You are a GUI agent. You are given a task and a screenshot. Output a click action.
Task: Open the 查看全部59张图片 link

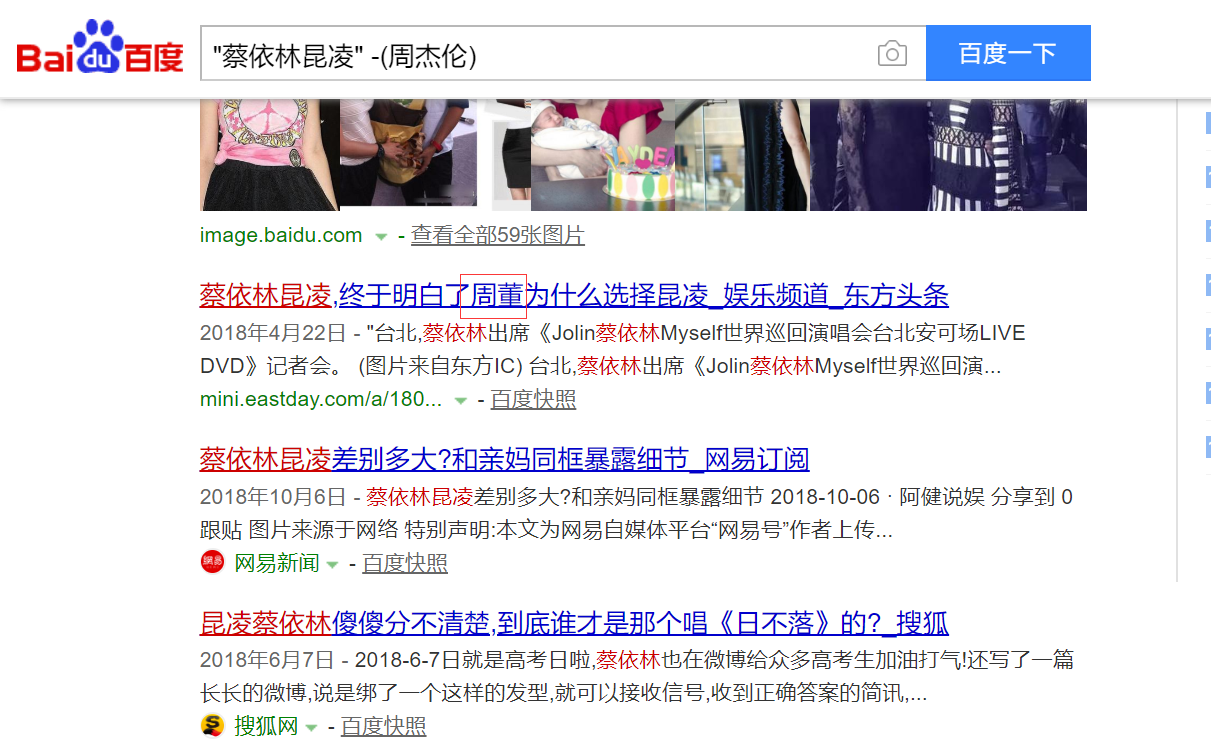[x=498, y=235]
